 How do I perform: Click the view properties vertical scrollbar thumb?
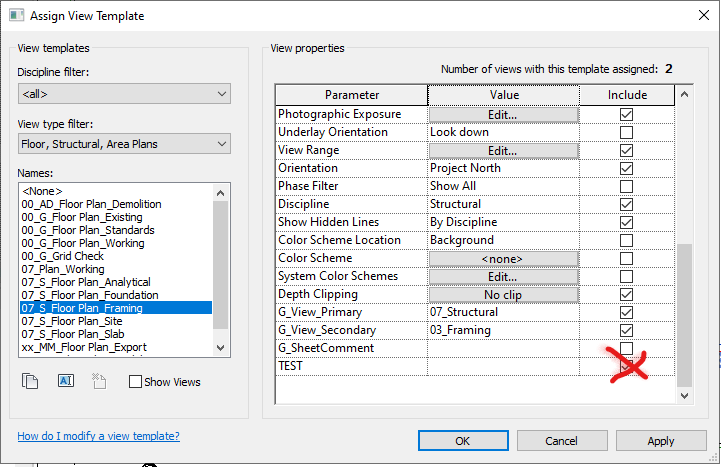point(684,315)
